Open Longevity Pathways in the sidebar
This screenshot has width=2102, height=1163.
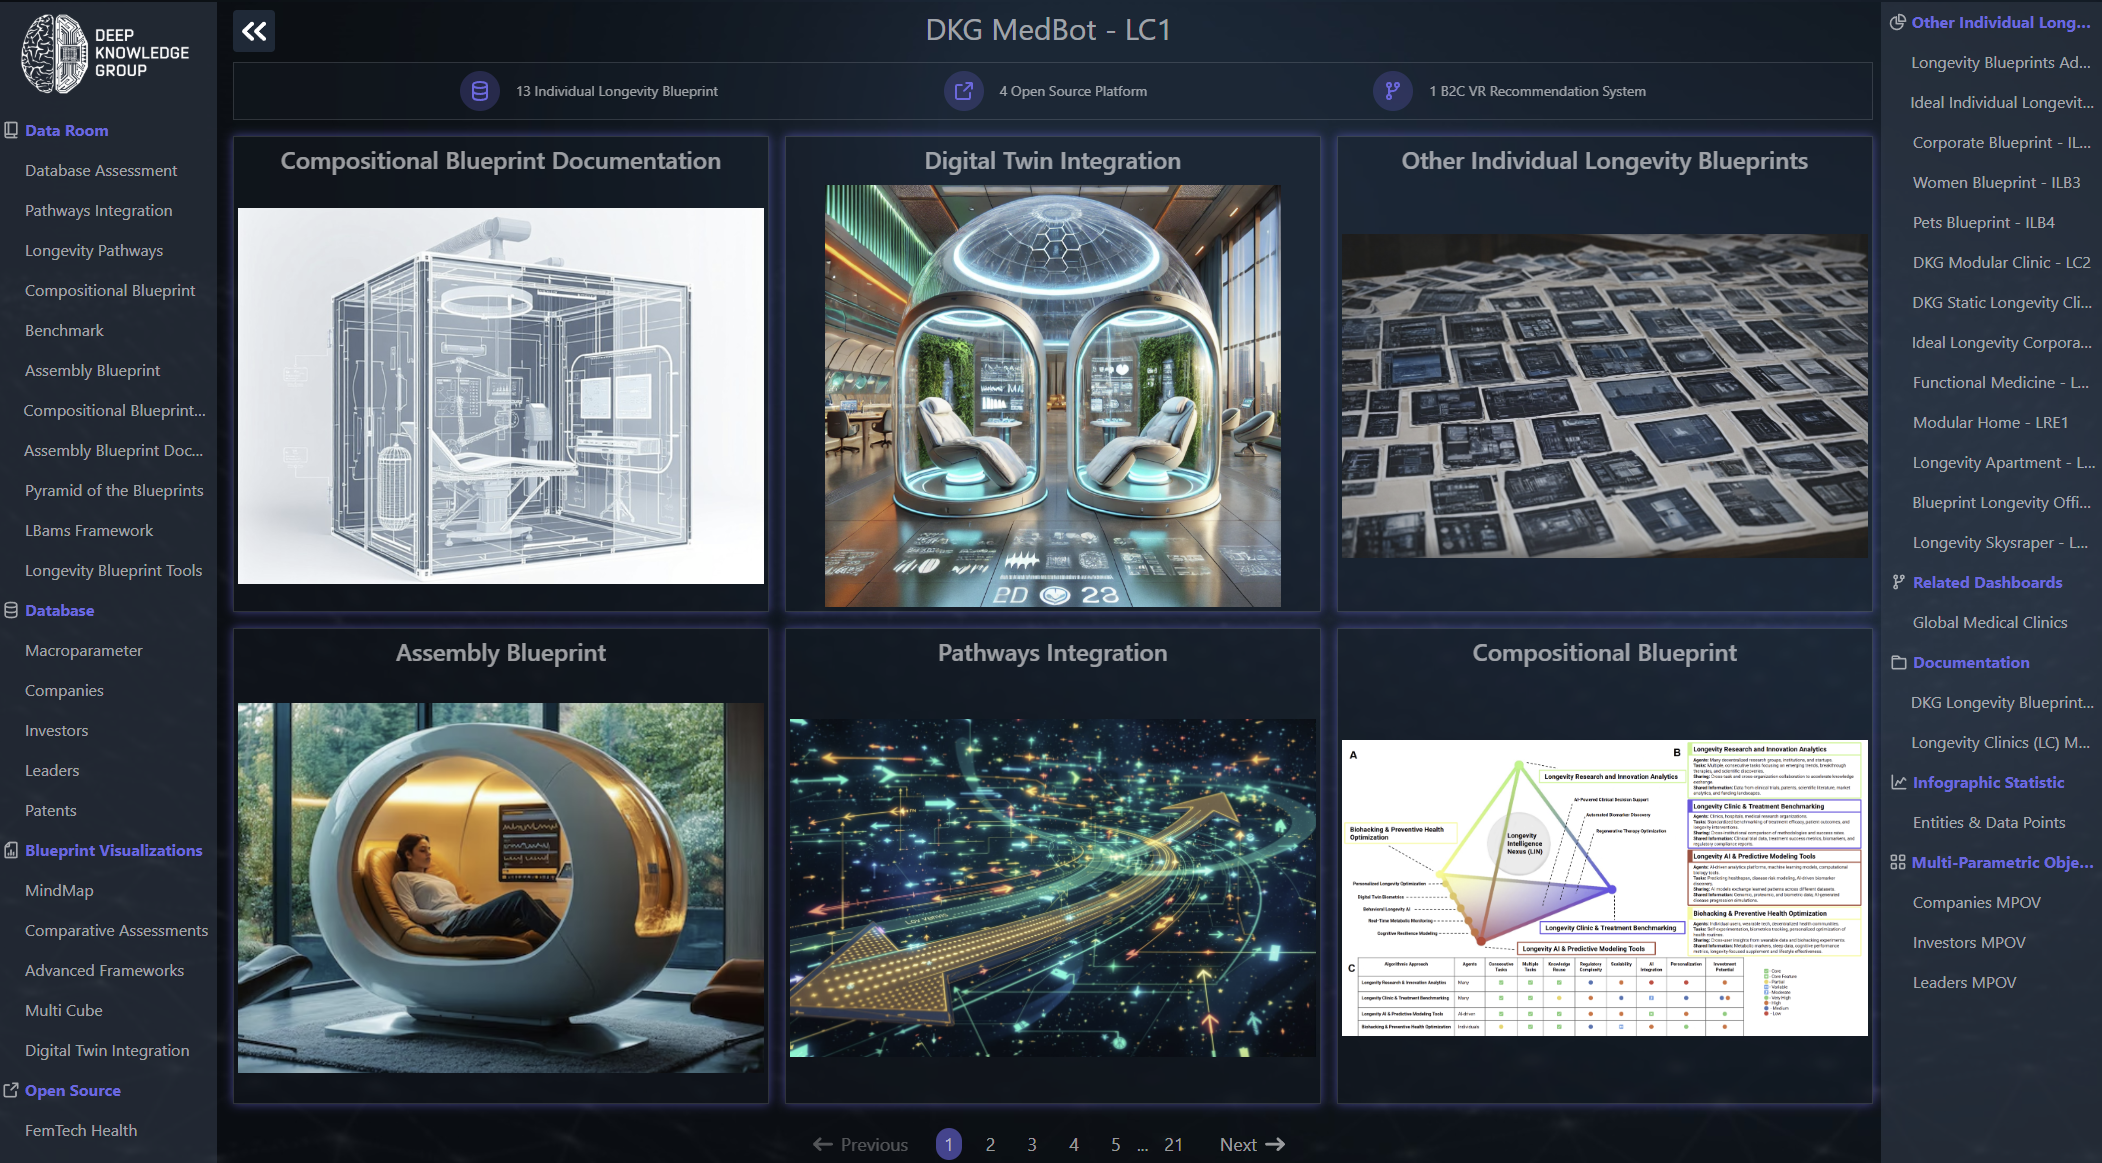pyautogui.click(x=94, y=250)
